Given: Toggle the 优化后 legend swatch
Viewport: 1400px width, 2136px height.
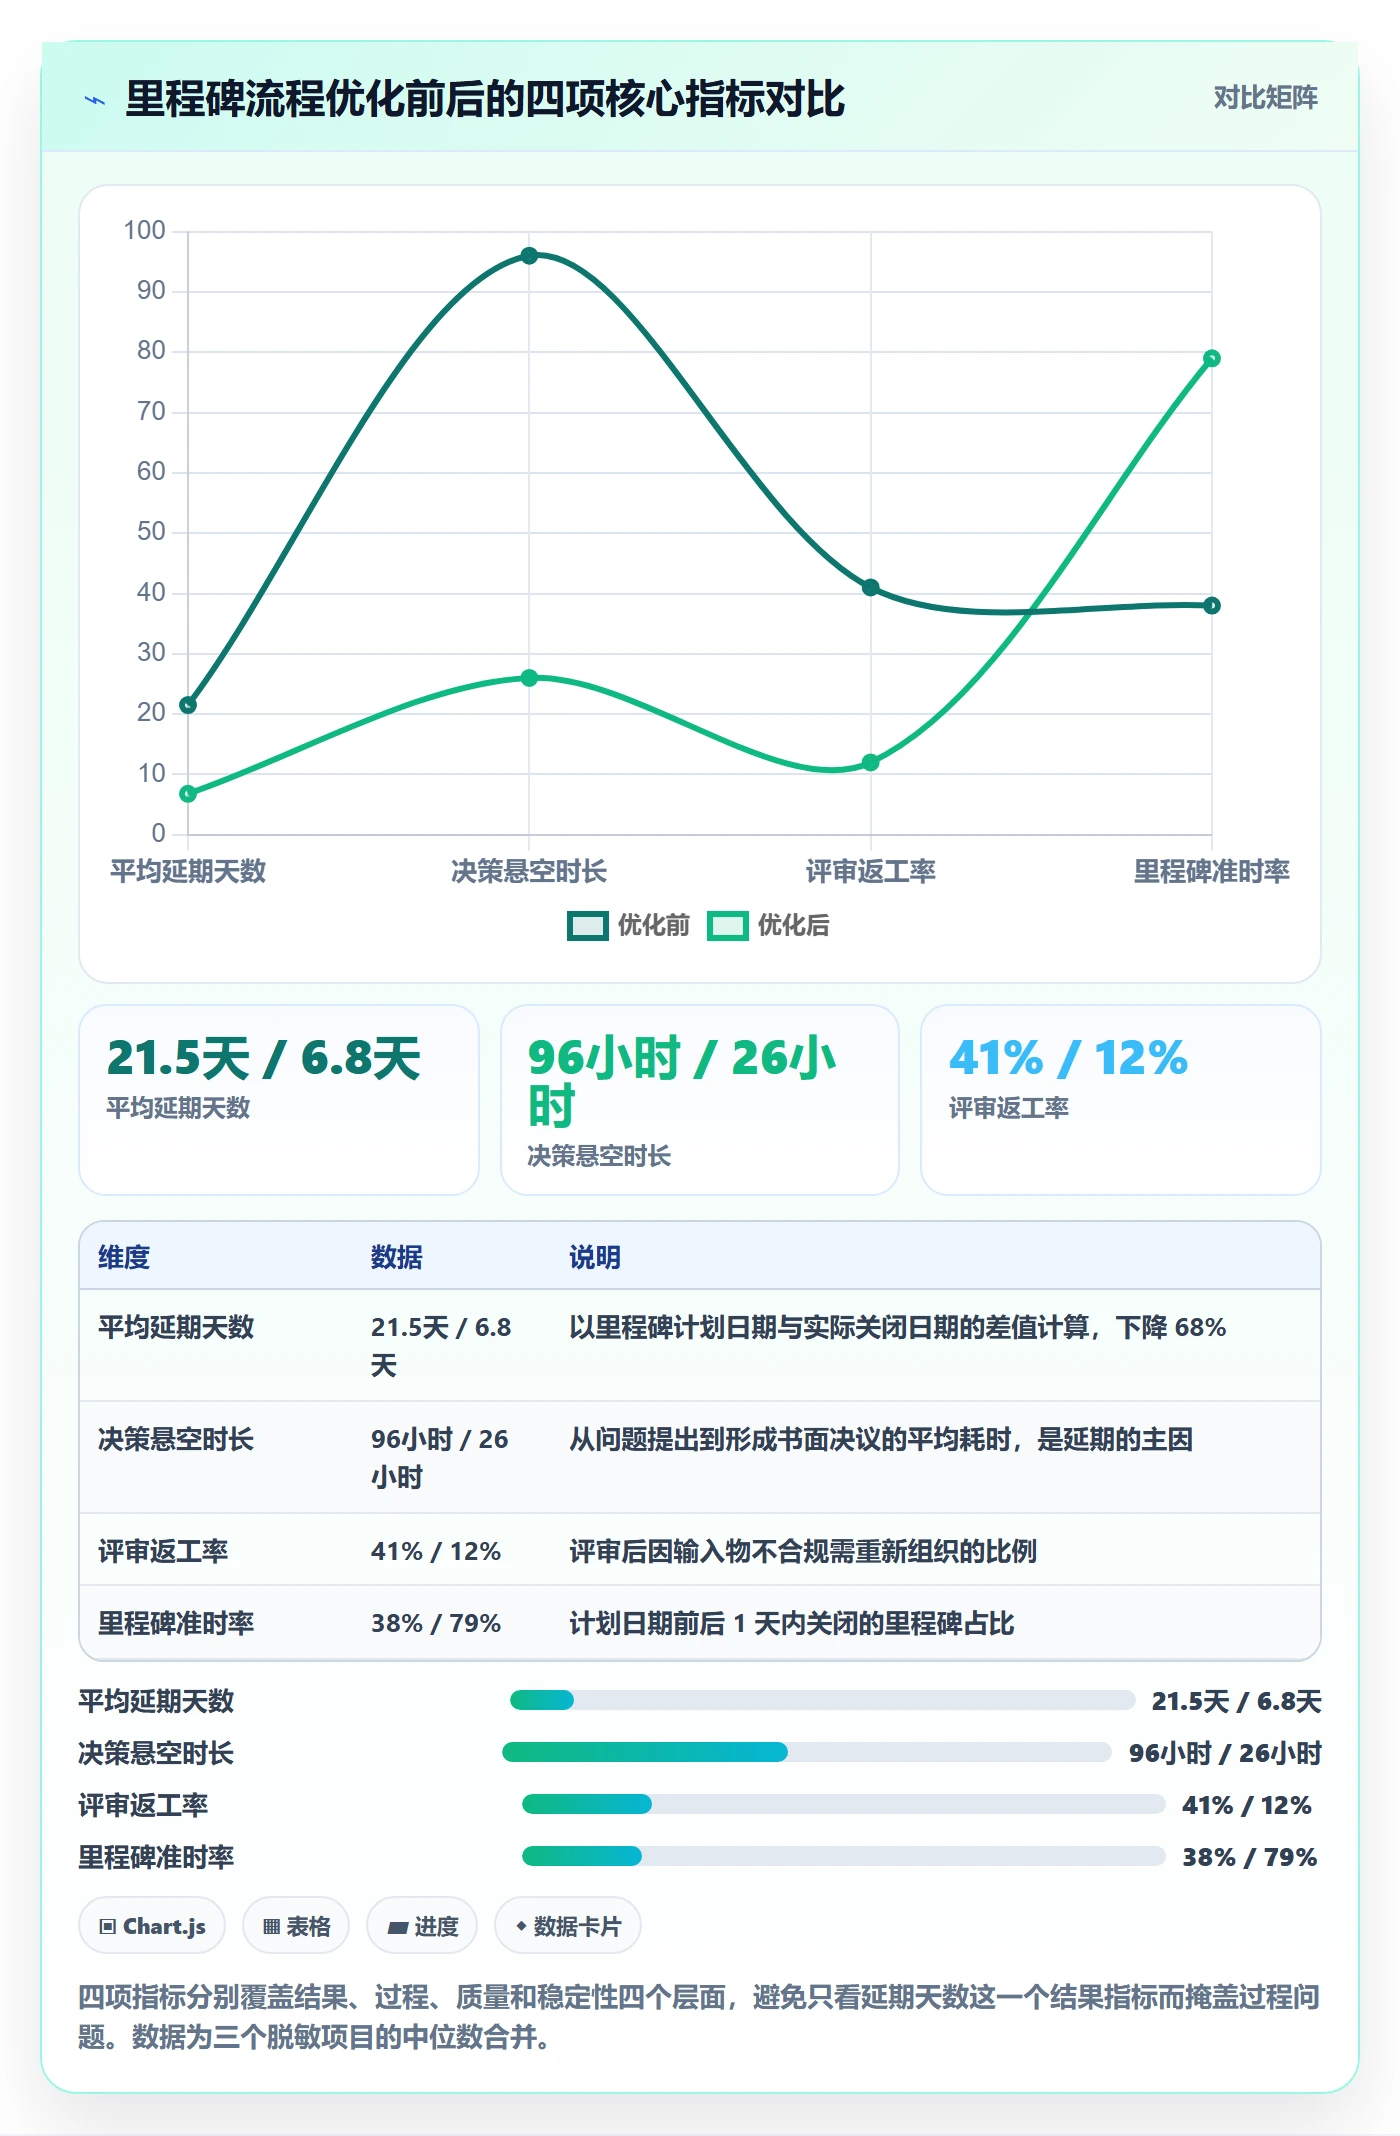Looking at the screenshot, I should [728, 926].
